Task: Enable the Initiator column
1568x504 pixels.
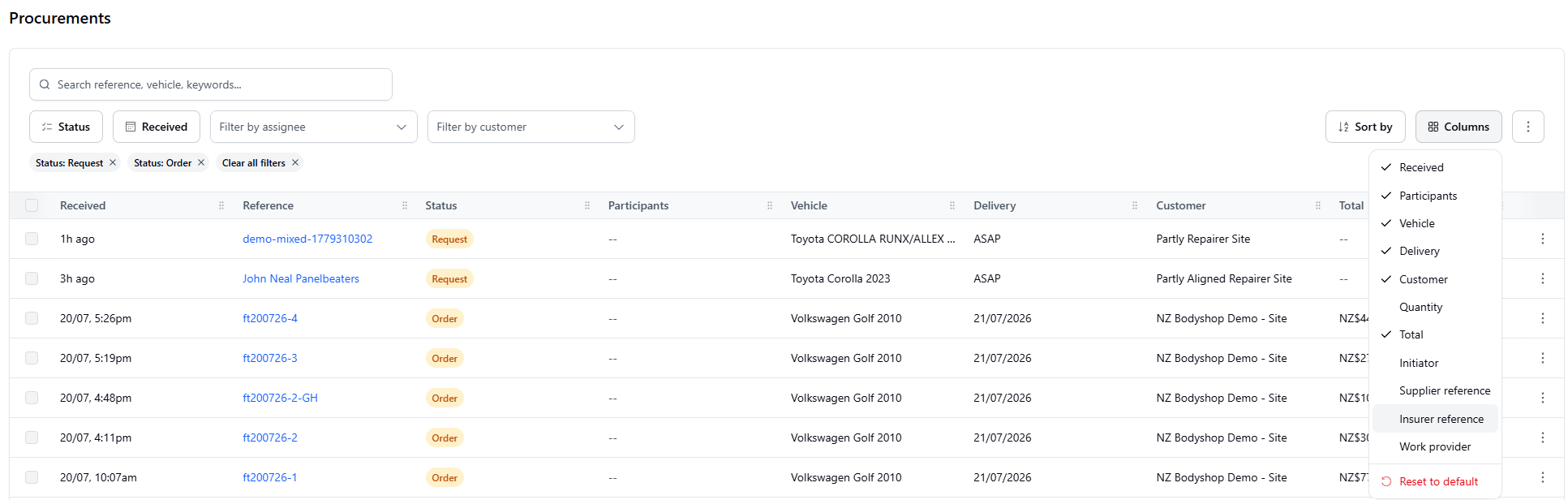Action: (1435, 363)
